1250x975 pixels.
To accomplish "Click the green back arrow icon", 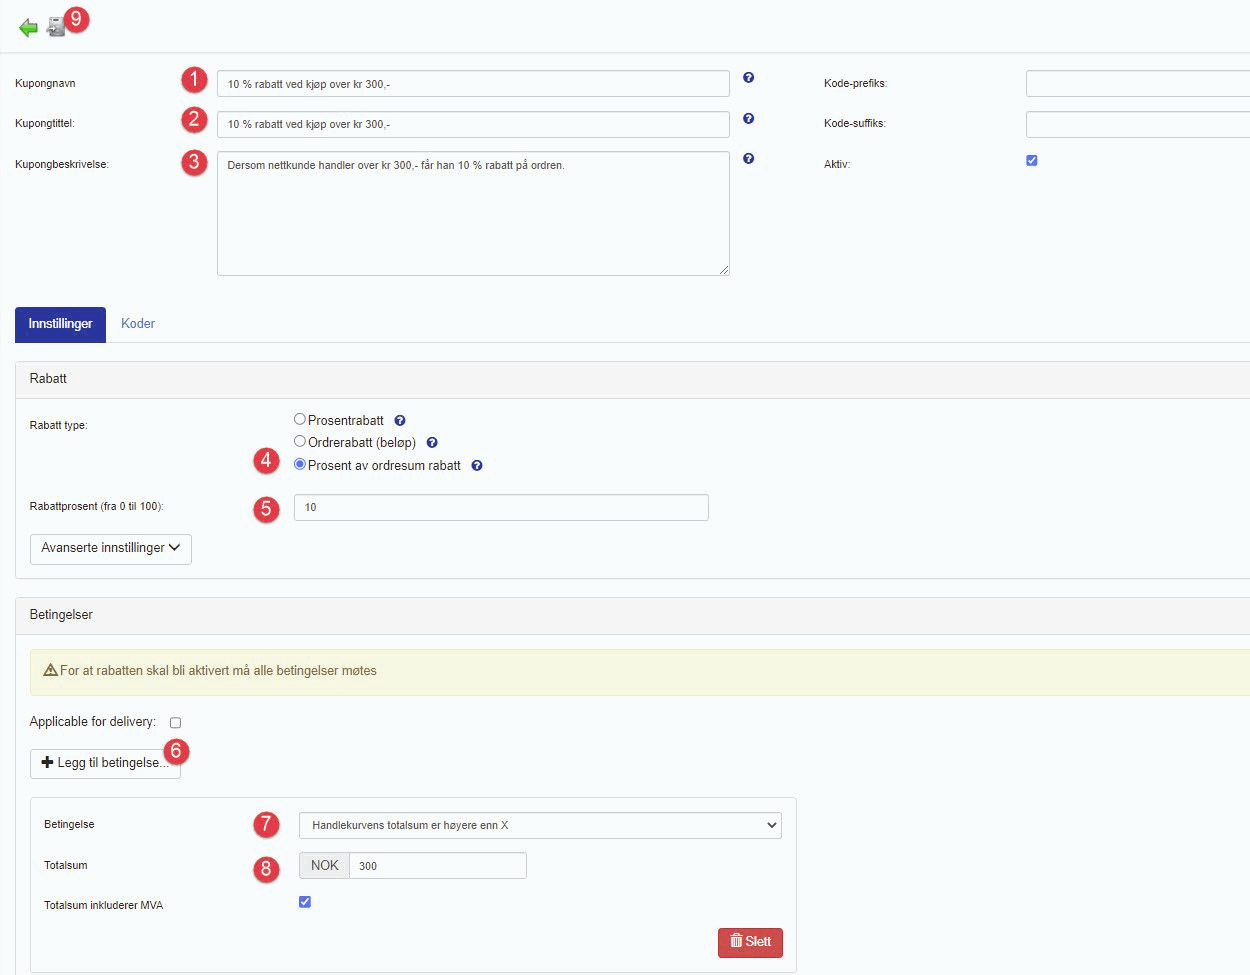I will click(28, 28).
